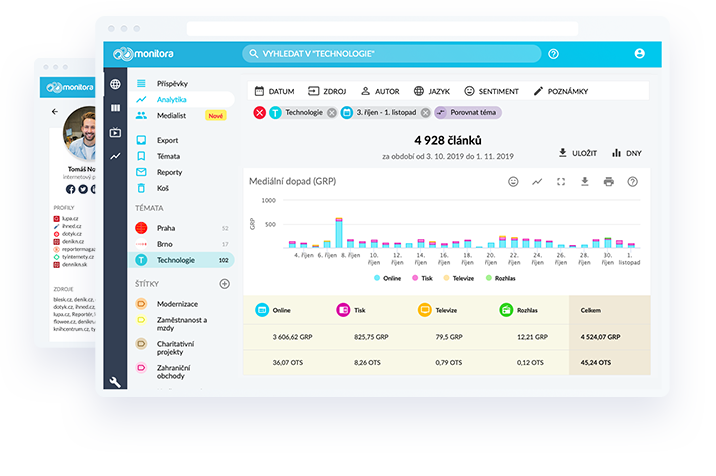Click the print icon above the chart
716x476 pixels.
pyautogui.click(x=608, y=182)
